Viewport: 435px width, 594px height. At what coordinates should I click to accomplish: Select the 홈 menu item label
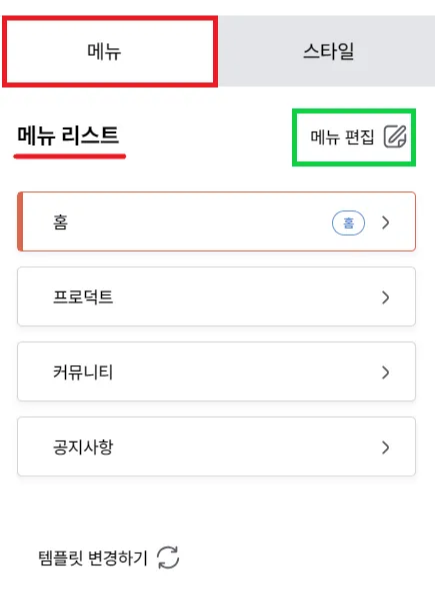point(61,222)
